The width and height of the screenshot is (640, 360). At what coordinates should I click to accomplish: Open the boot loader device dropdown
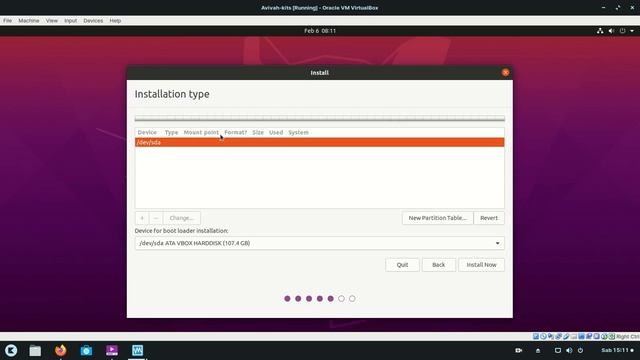click(320, 243)
